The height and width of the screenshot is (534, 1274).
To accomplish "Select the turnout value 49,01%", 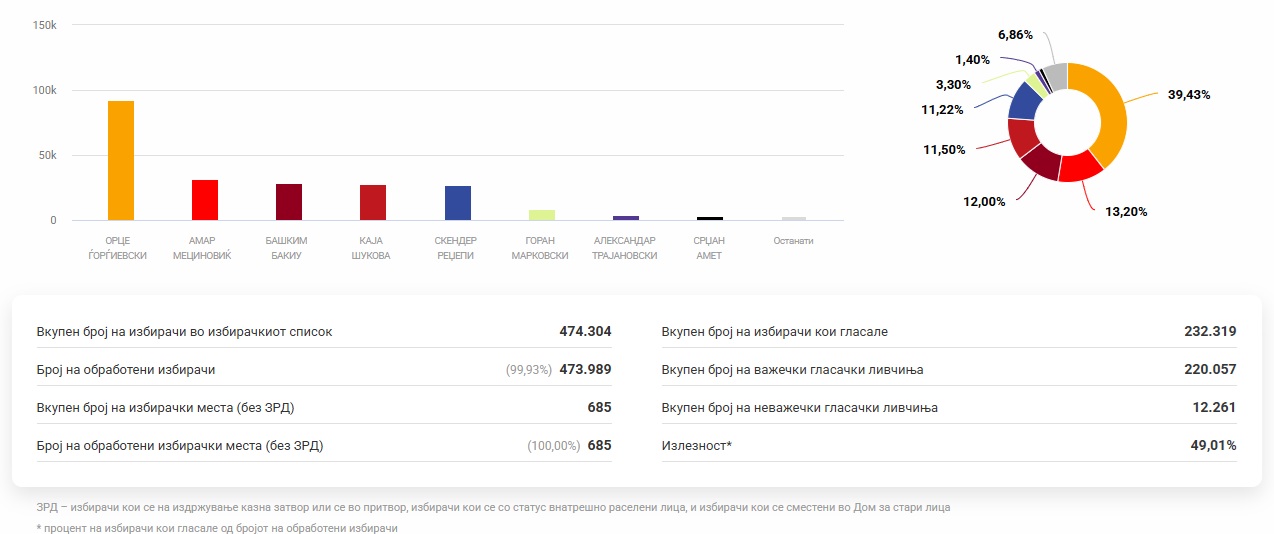I will [x=1213, y=445].
